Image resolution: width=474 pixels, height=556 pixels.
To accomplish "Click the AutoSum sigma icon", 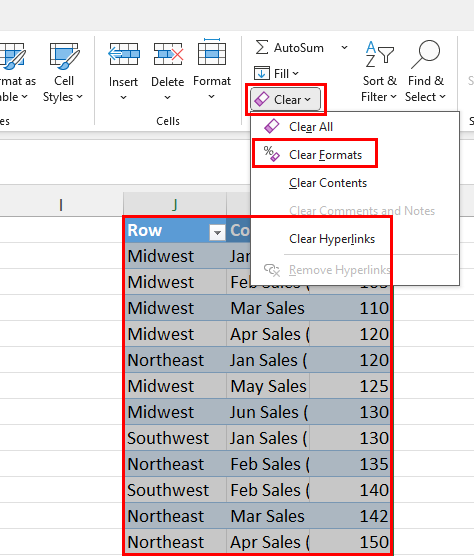I will click(262, 47).
